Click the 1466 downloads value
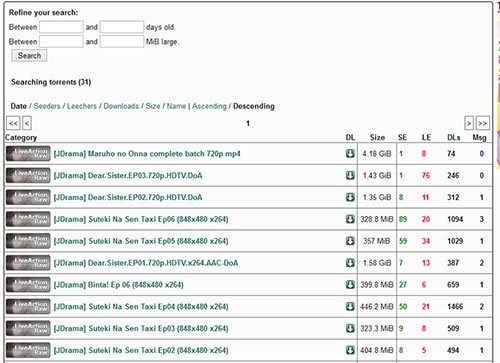 pyautogui.click(x=455, y=306)
